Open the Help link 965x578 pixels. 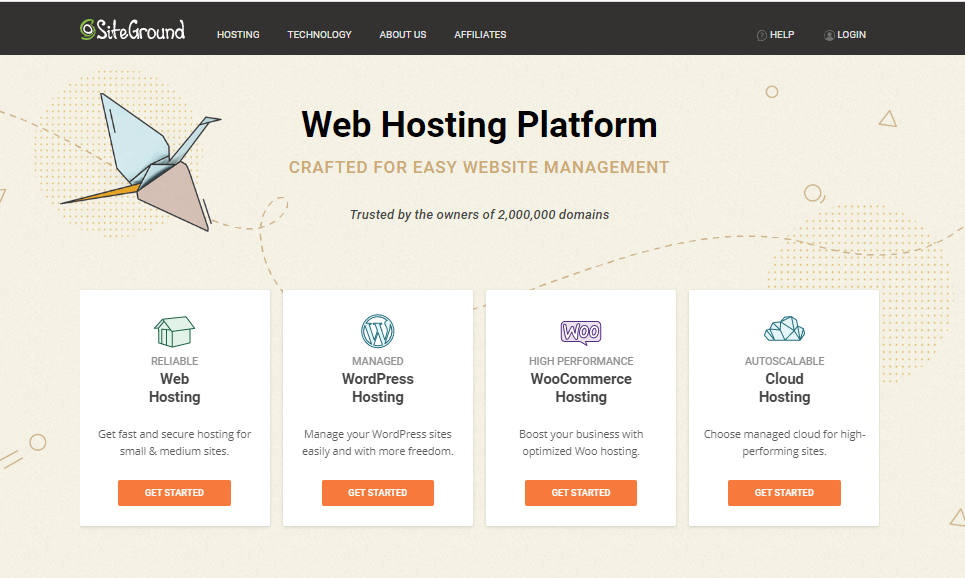[782, 35]
